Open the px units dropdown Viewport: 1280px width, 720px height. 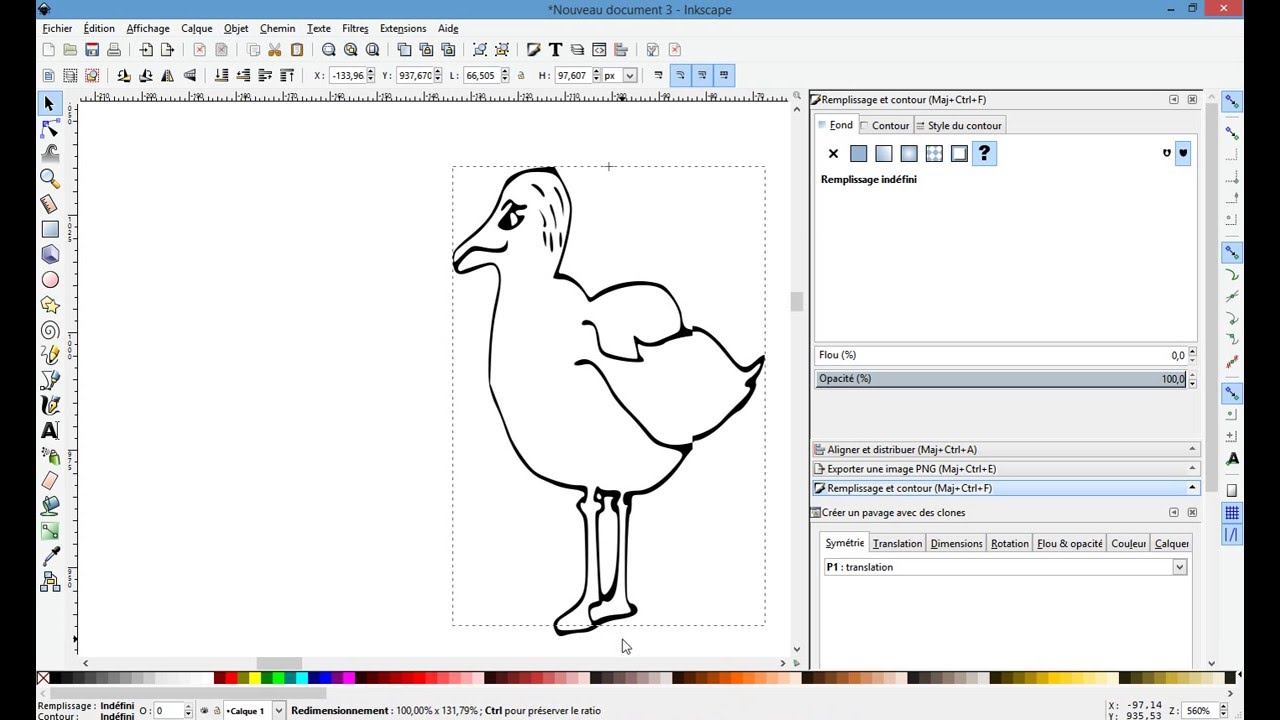629,75
